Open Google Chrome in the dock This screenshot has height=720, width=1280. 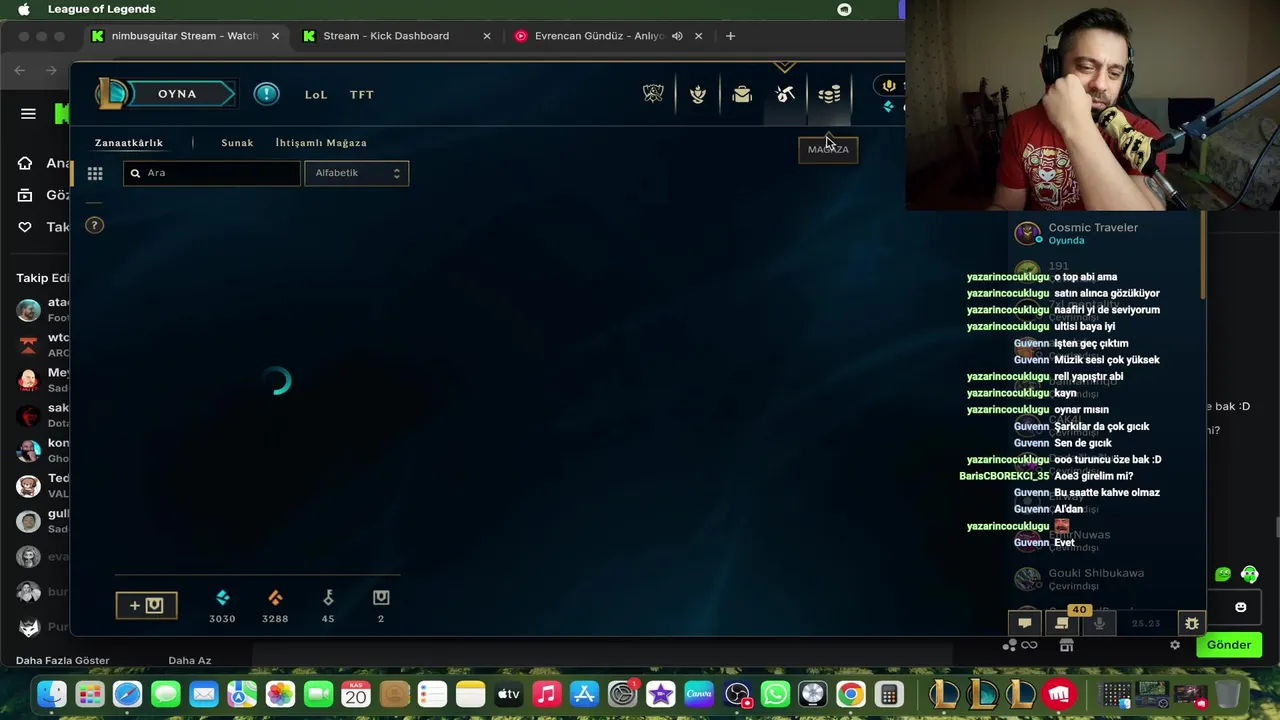point(851,694)
